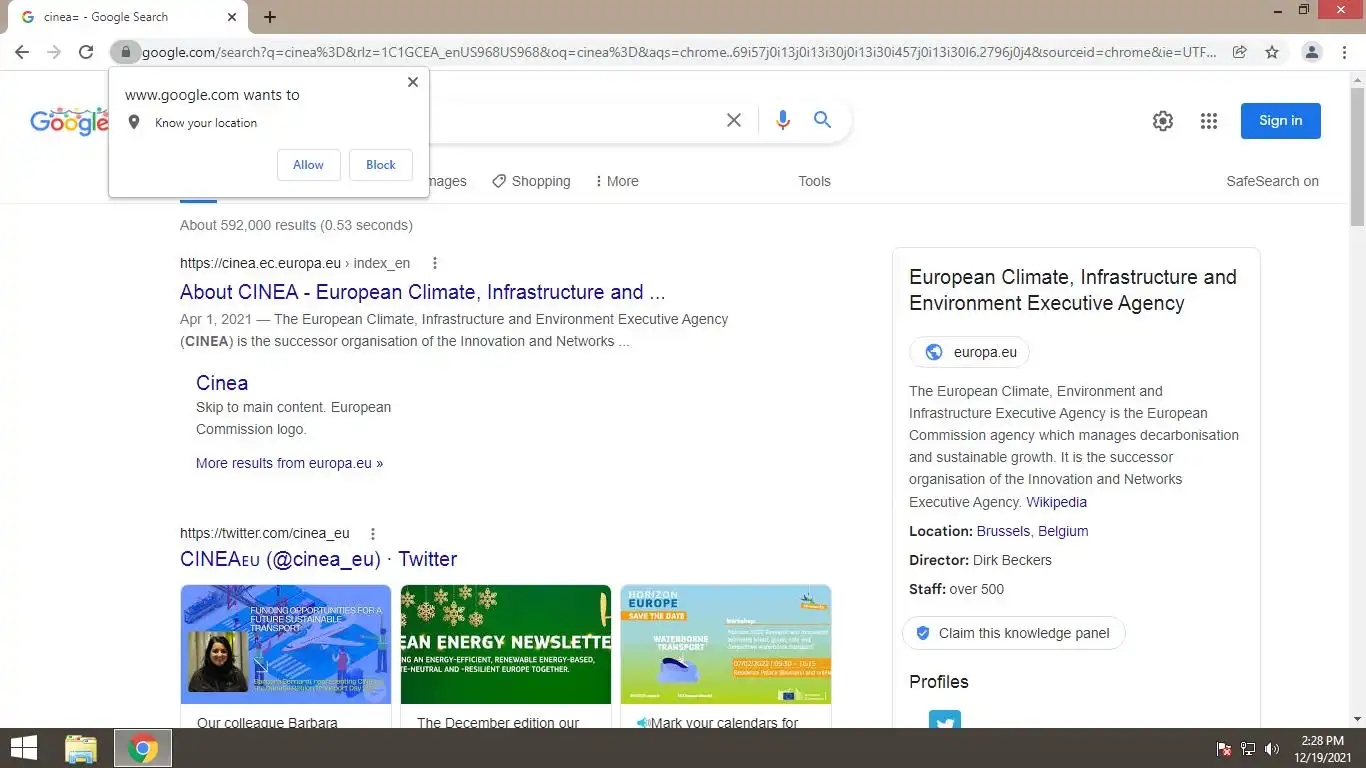Image resolution: width=1366 pixels, height=768 pixels.
Task: Click Claim this knowledge panel button
Action: point(1013,633)
